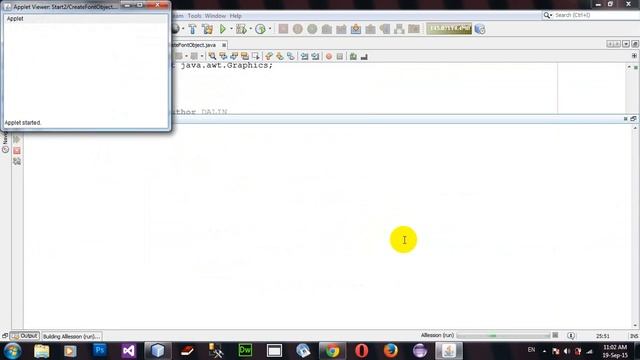Viewport: 640px width, 360px height.
Task: Open the Run Project dropdown arrow
Action: coord(231,29)
